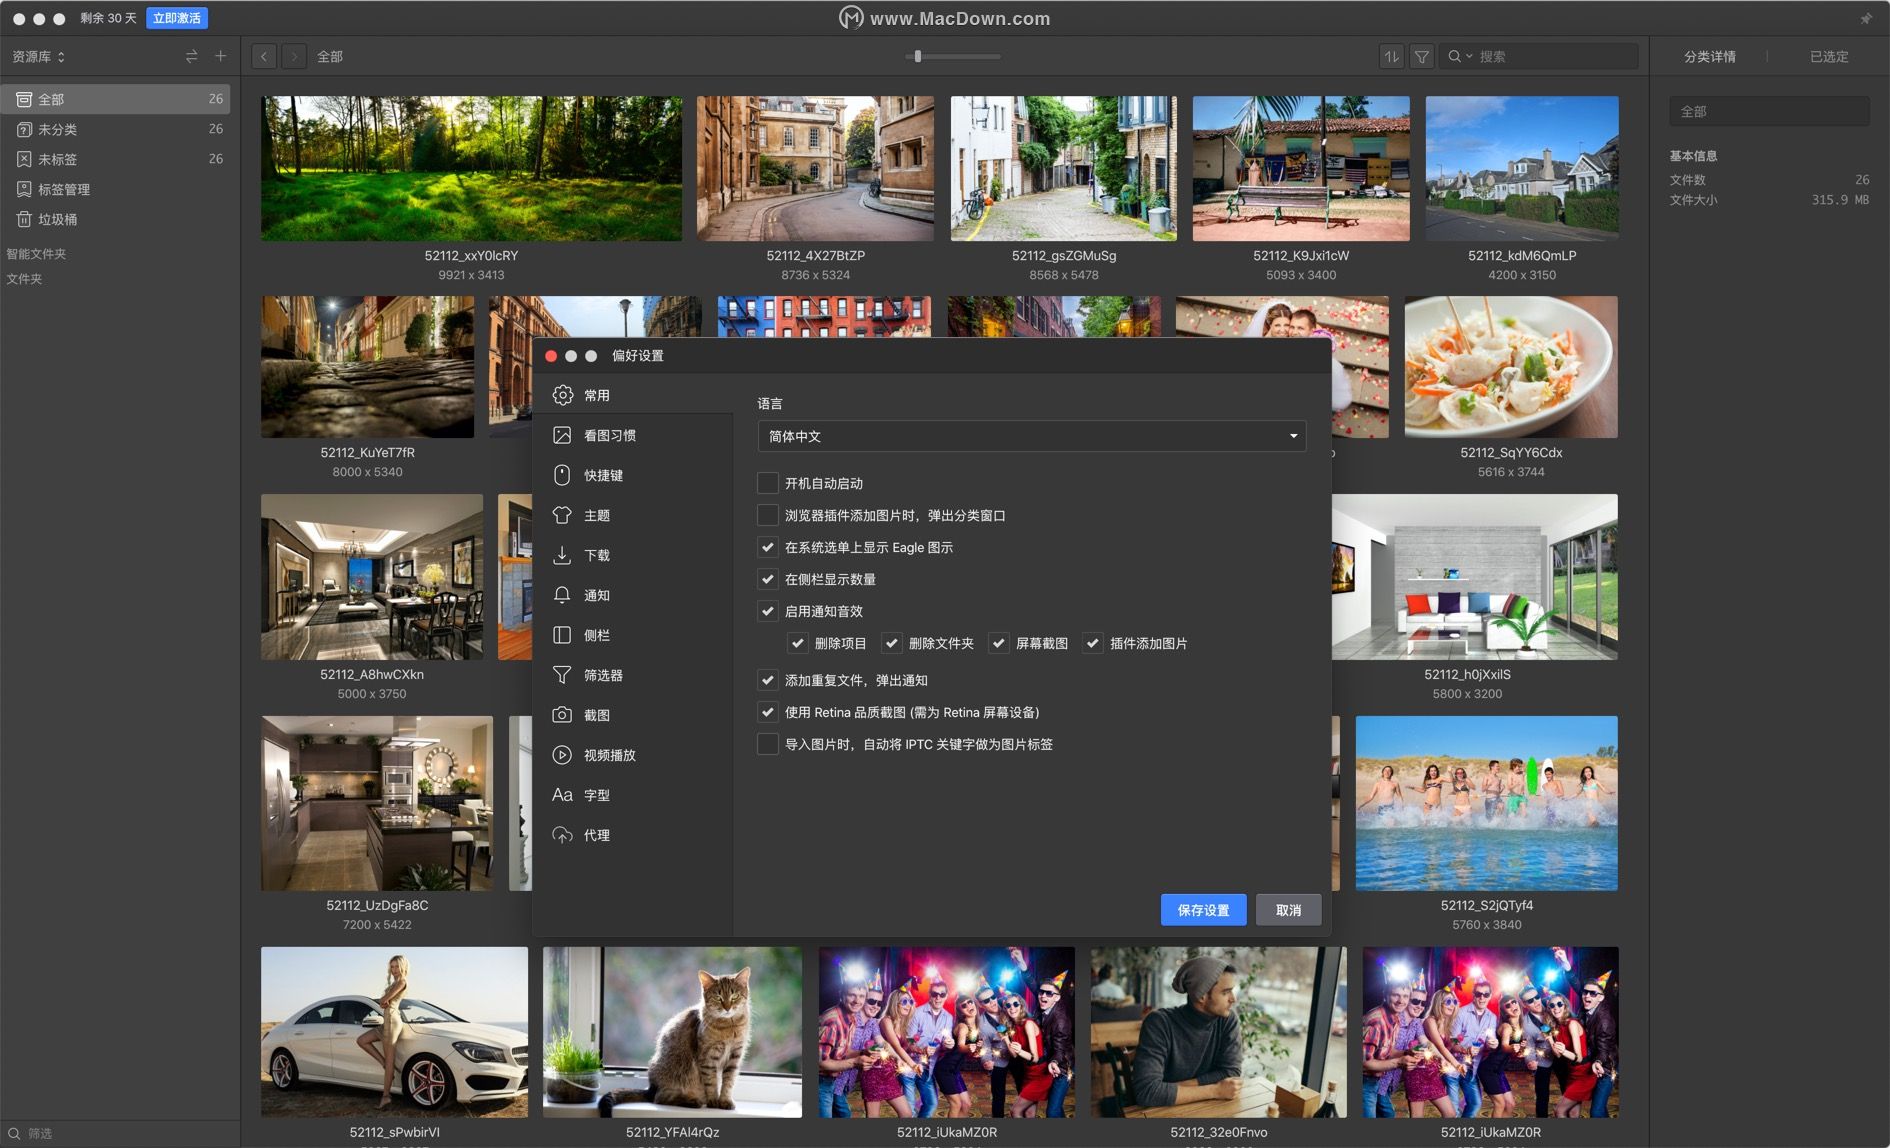Click the filter funnel icon in toolbar

pyautogui.click(x=1421, y=57)
